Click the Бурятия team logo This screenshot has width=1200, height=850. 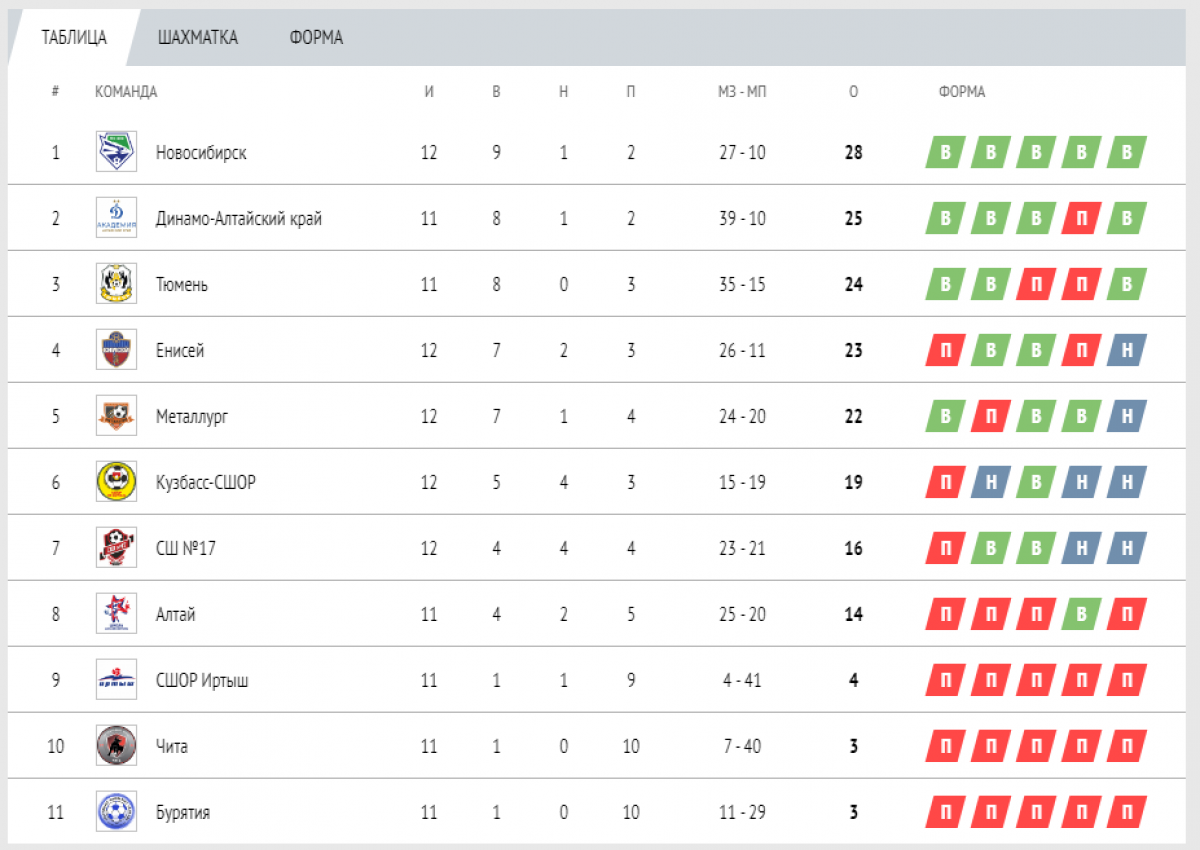click(116, 812)
